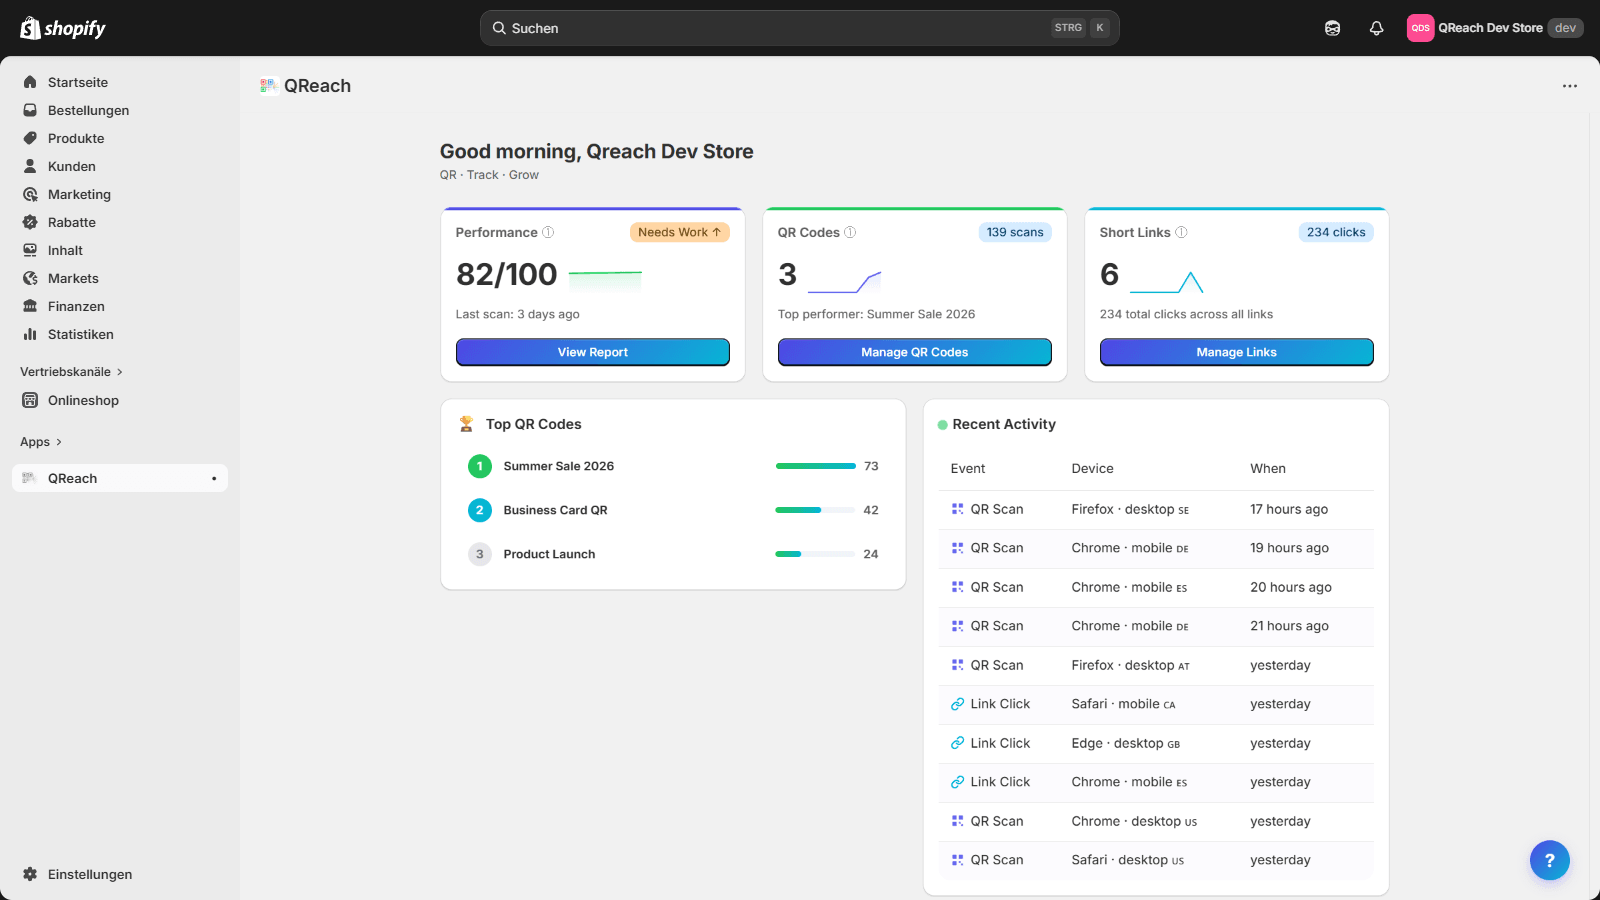Open the help question mark button
This screenshot has width=1600, height=900.
coord(1549,859)
